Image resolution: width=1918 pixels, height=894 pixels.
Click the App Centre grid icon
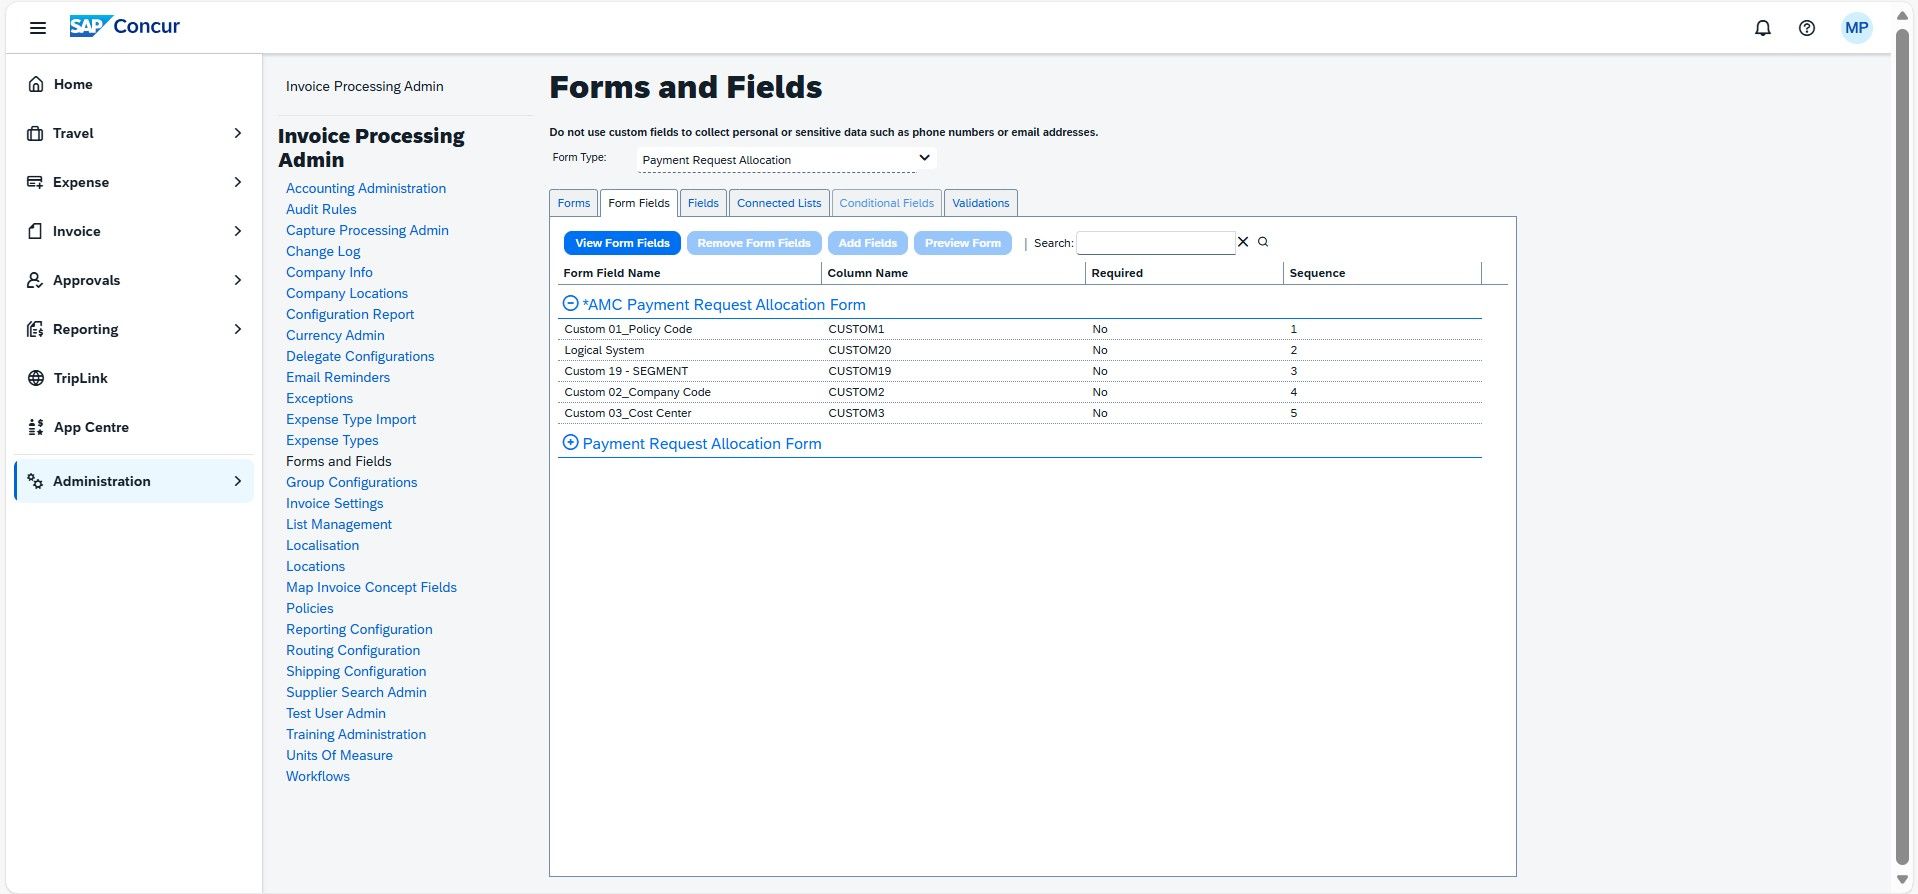[x=36, y=427]
